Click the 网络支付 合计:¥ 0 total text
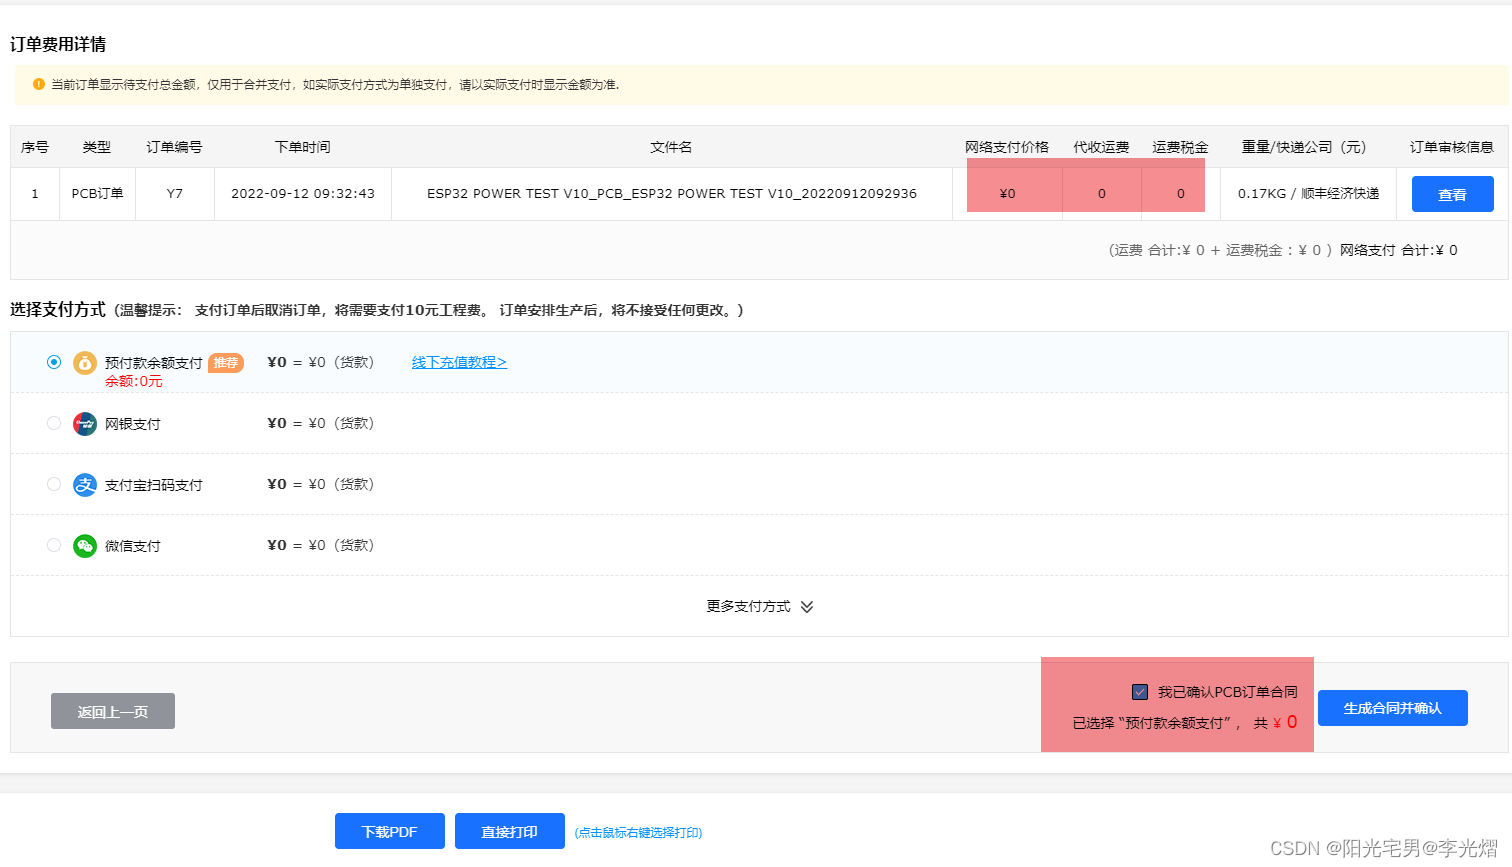The image size is (1512, 867). (x=1399, y=250)
